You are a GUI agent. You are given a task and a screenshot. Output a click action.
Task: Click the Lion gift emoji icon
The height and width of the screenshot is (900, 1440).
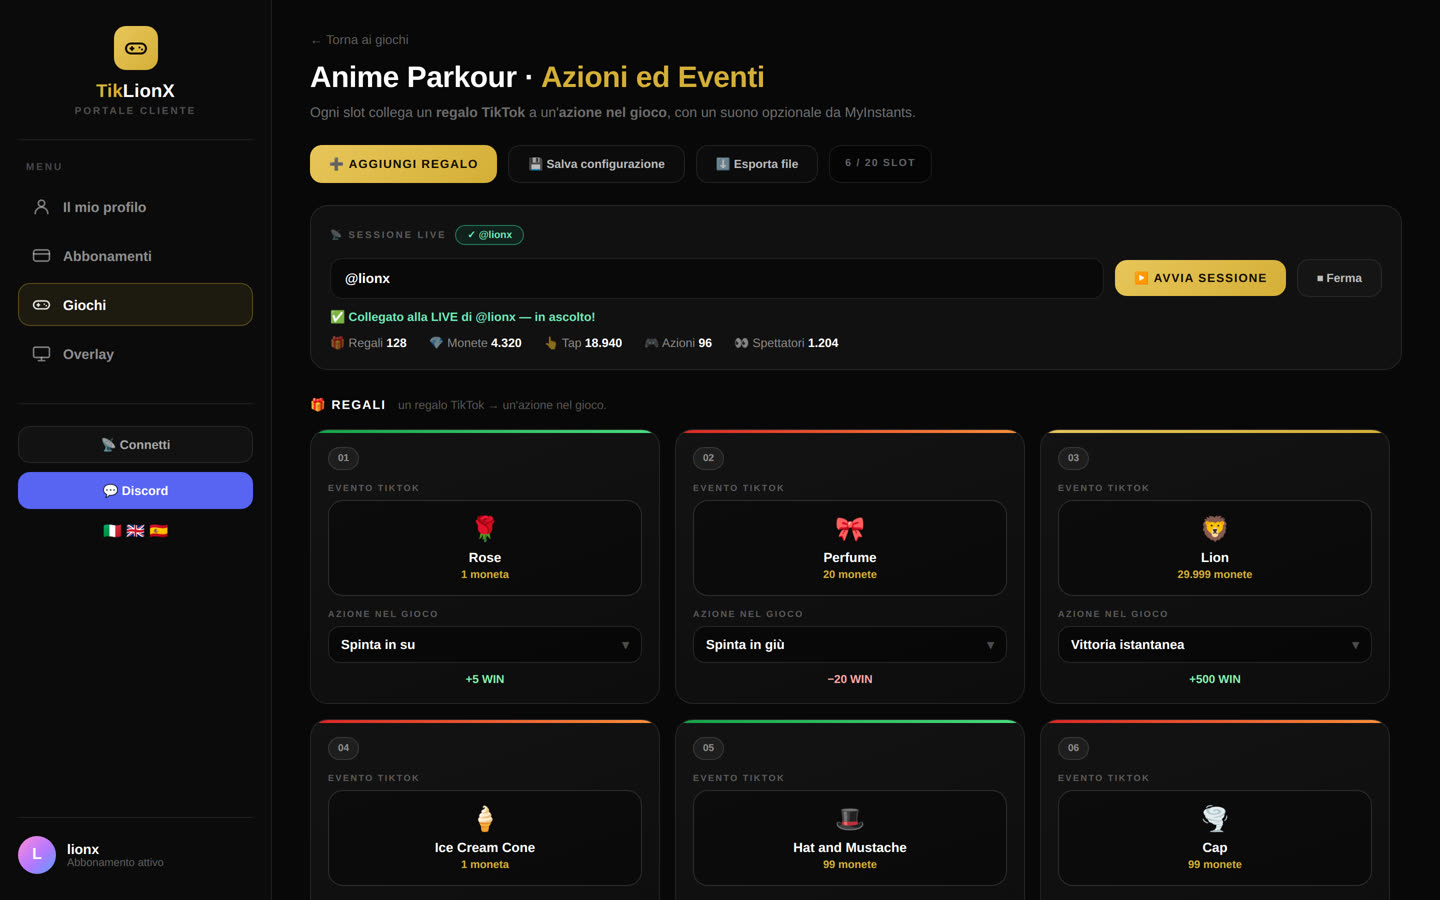tap(1215, 528)
